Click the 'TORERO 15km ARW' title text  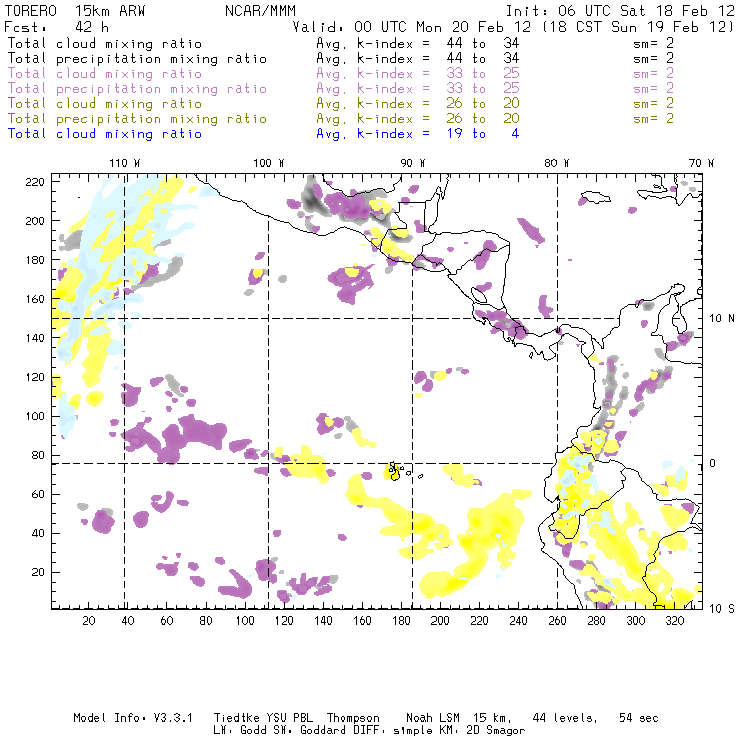coord(75,11)
